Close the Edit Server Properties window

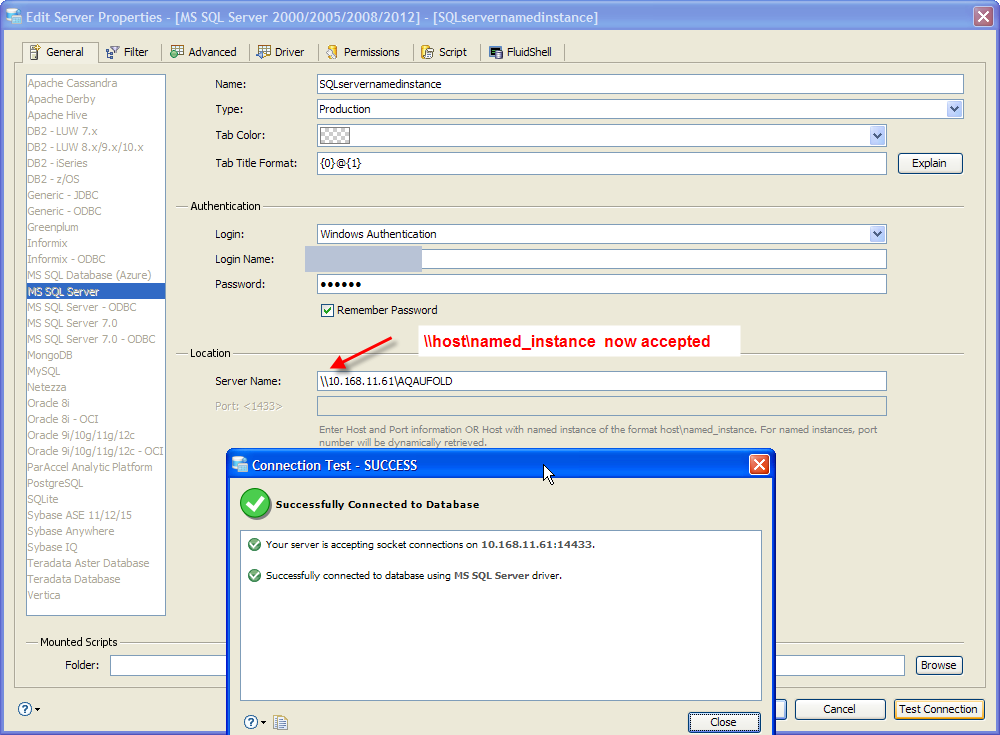(x=983, y=17)
